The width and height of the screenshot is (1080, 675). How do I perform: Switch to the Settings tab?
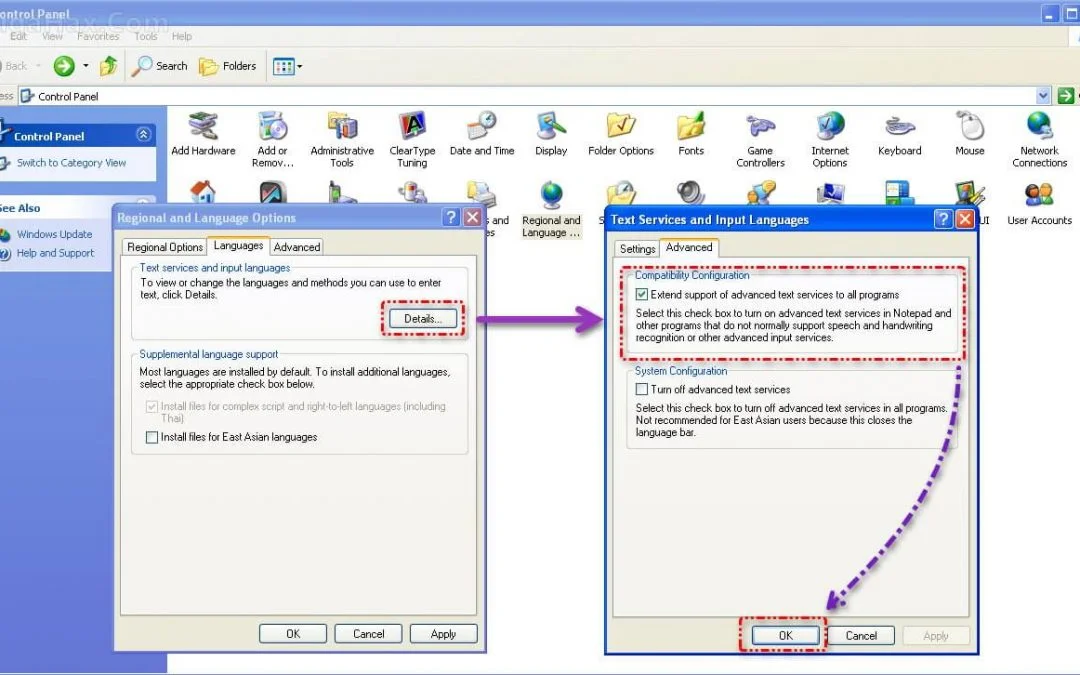(x=637, y=249)
